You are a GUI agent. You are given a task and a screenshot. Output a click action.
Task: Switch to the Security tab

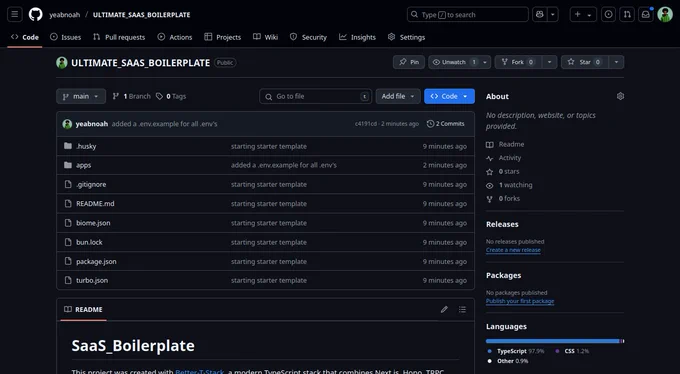308,37
